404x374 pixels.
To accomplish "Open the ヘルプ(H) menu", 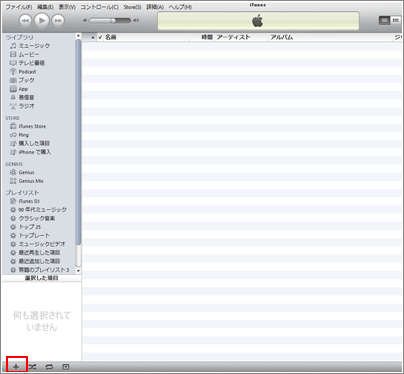I will click(x=180, y=7).
